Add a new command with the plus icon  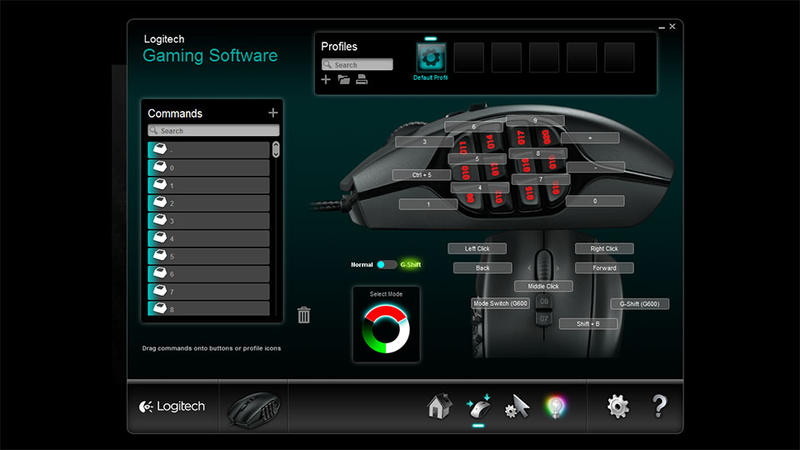(273, 113)
